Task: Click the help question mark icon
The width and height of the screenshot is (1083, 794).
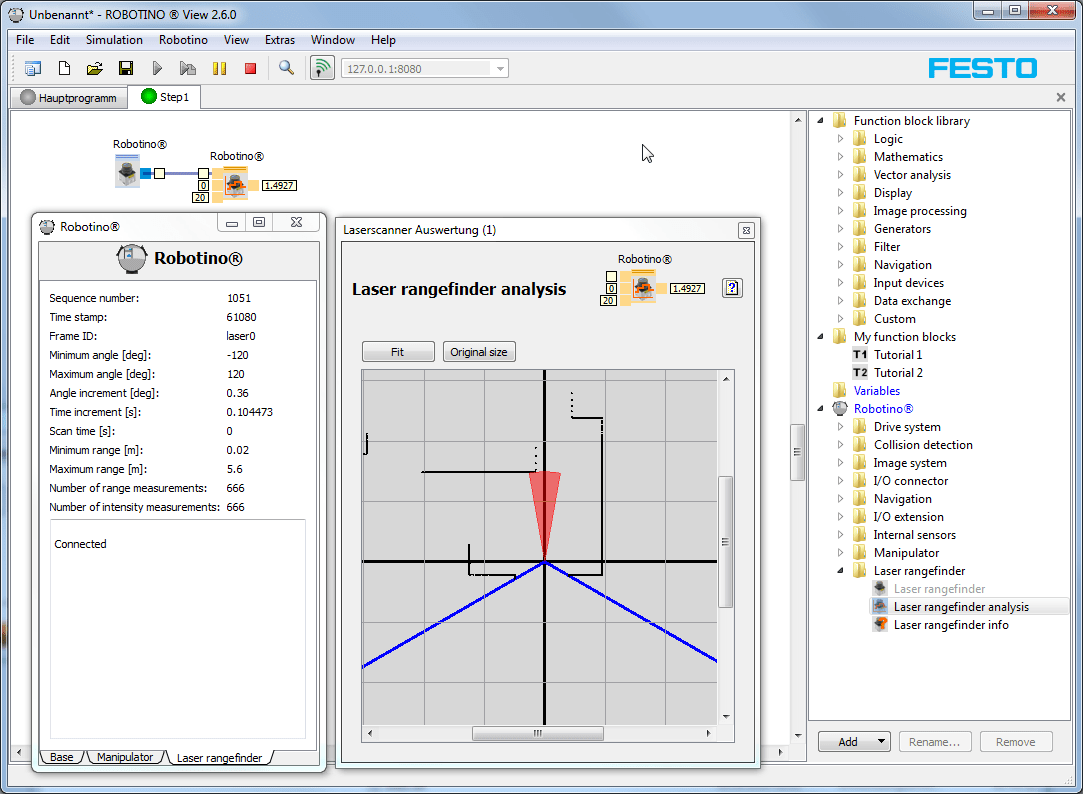Action: pyautogui.click(x=732, y=288)
